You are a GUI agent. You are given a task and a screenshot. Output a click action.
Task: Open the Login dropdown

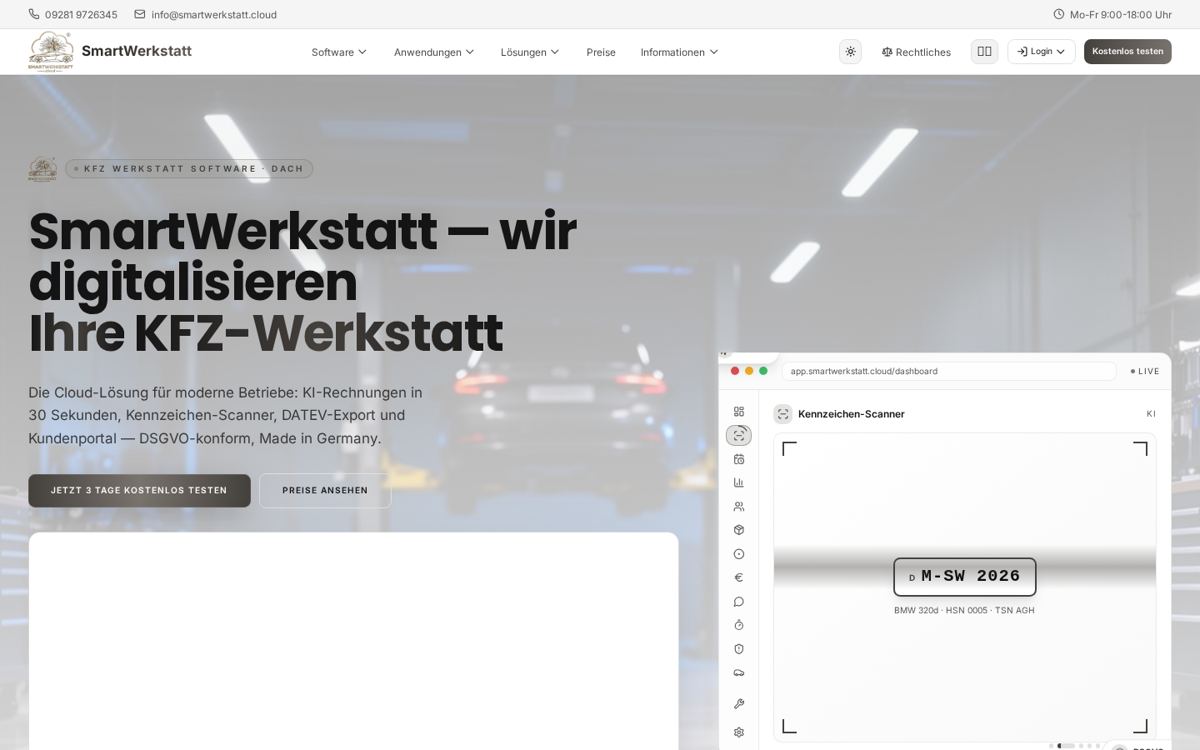pyautogui.click(x=1041, y=51)
